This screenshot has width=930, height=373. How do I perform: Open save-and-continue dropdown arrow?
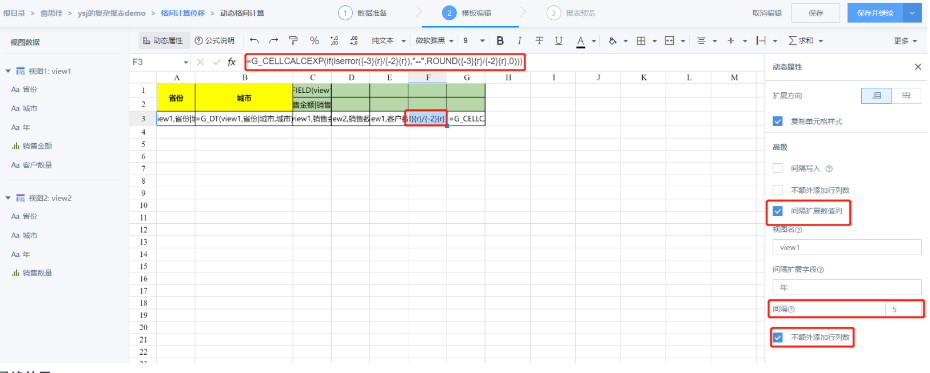(x=912, y=12)
